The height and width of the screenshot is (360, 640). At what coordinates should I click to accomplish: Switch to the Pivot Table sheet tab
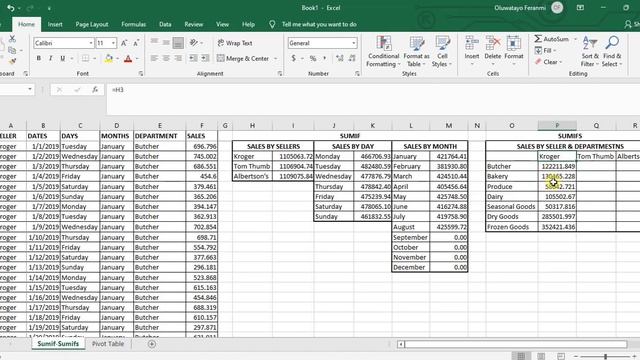click(x=108, y=344)
